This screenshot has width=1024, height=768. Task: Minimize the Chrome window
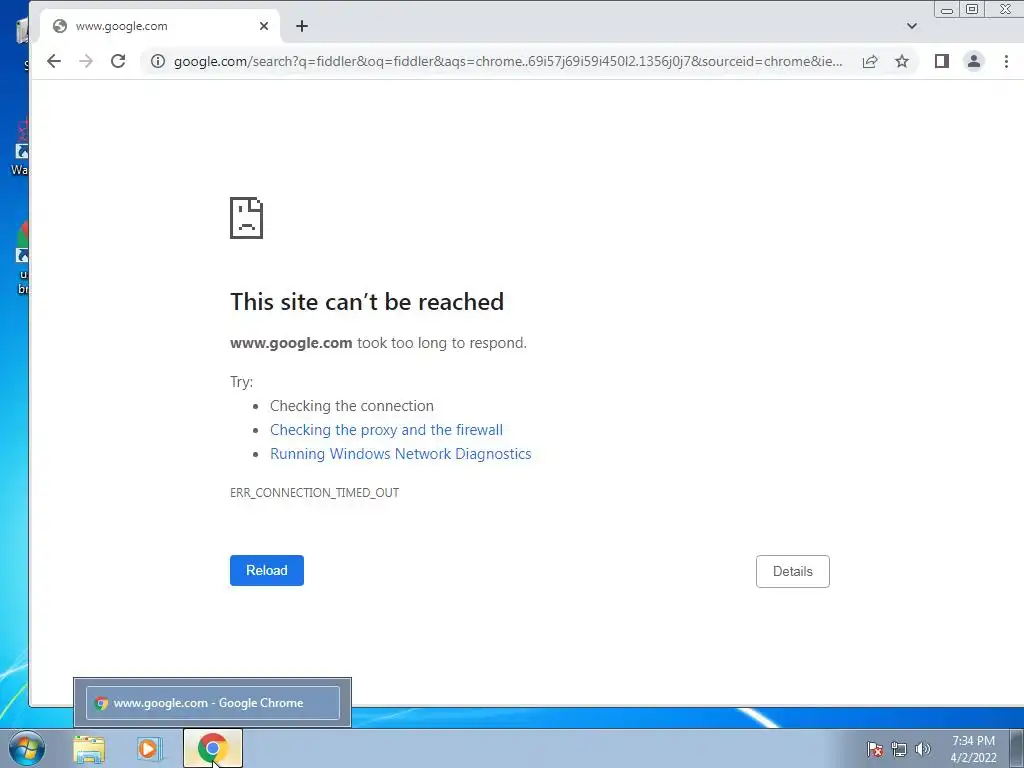coord(947,9)
